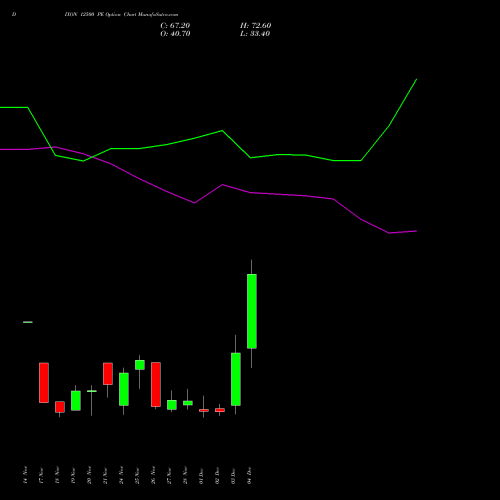Select the 04 Dec date label
Viewport: 500px width, 500px height.
249,475
